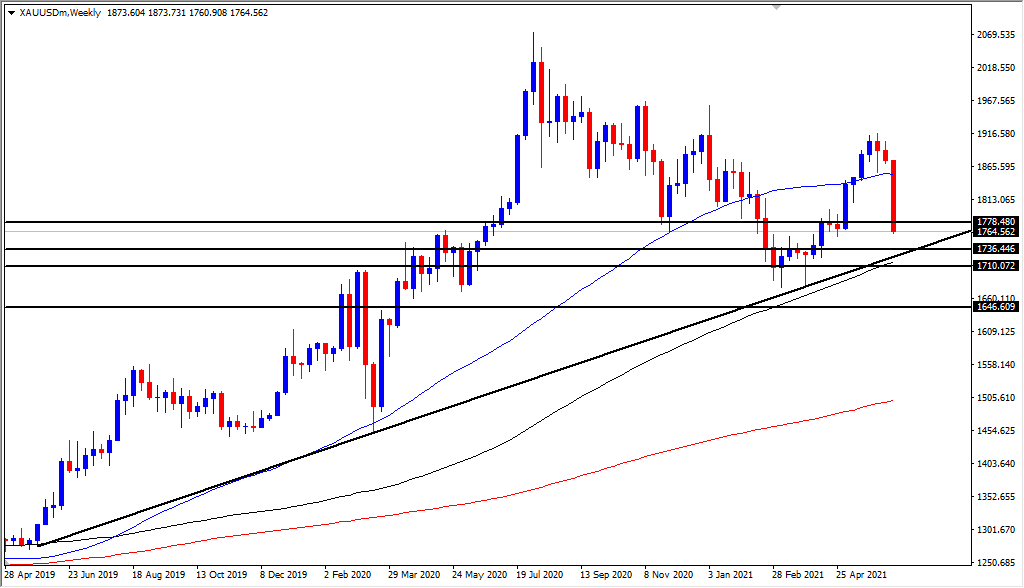1024x588 pixels.
Task: Click the OHLC values 1873.604 1873.731 1760.908 1764.562
Action: pos(187,12)
